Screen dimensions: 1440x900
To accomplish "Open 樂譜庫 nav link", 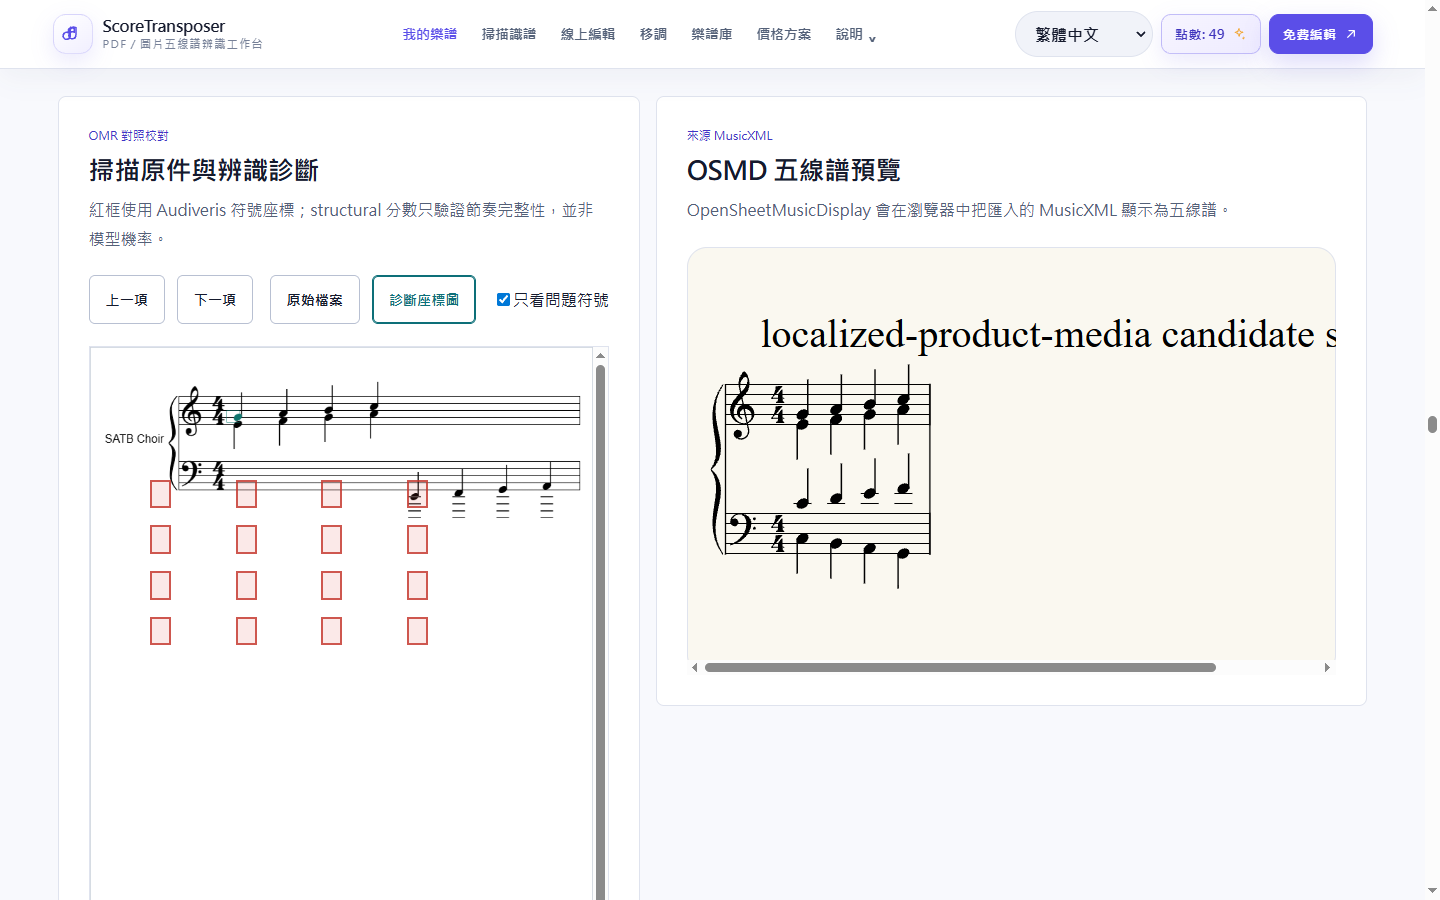I will pos(712,34).
